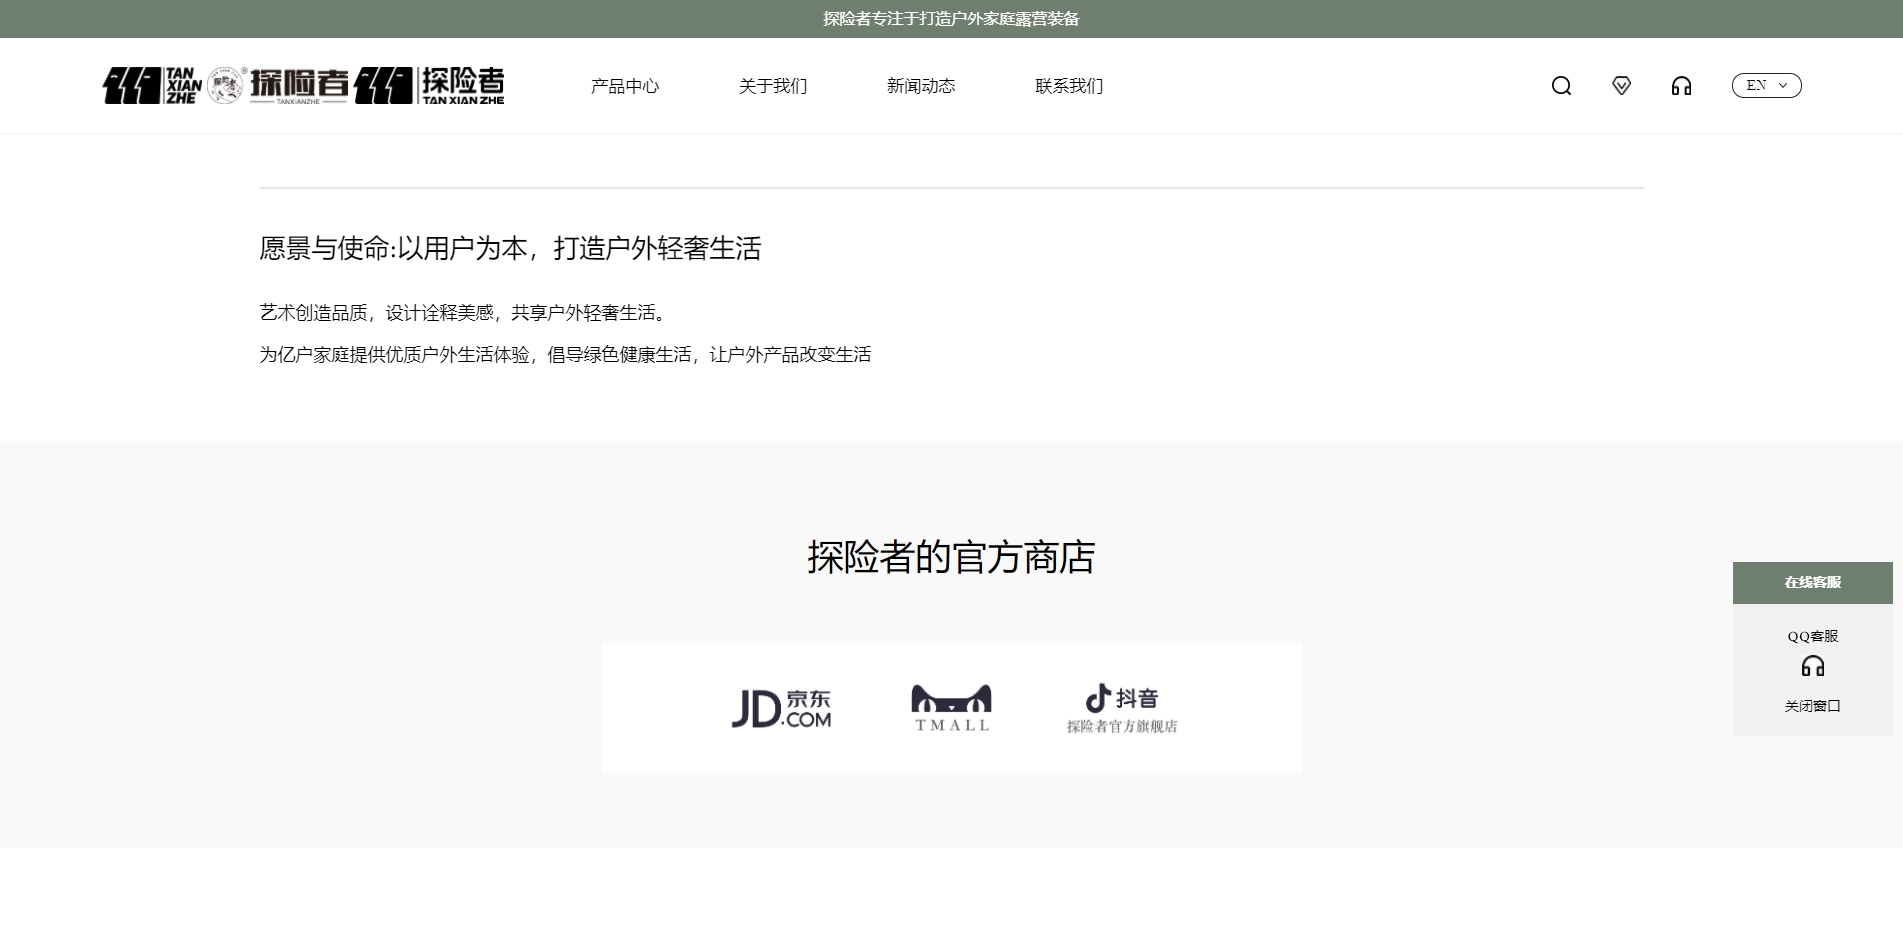This screenshot has height=937, width=1903.
Task: Click the headset support icon in header
Action: 1681,86
